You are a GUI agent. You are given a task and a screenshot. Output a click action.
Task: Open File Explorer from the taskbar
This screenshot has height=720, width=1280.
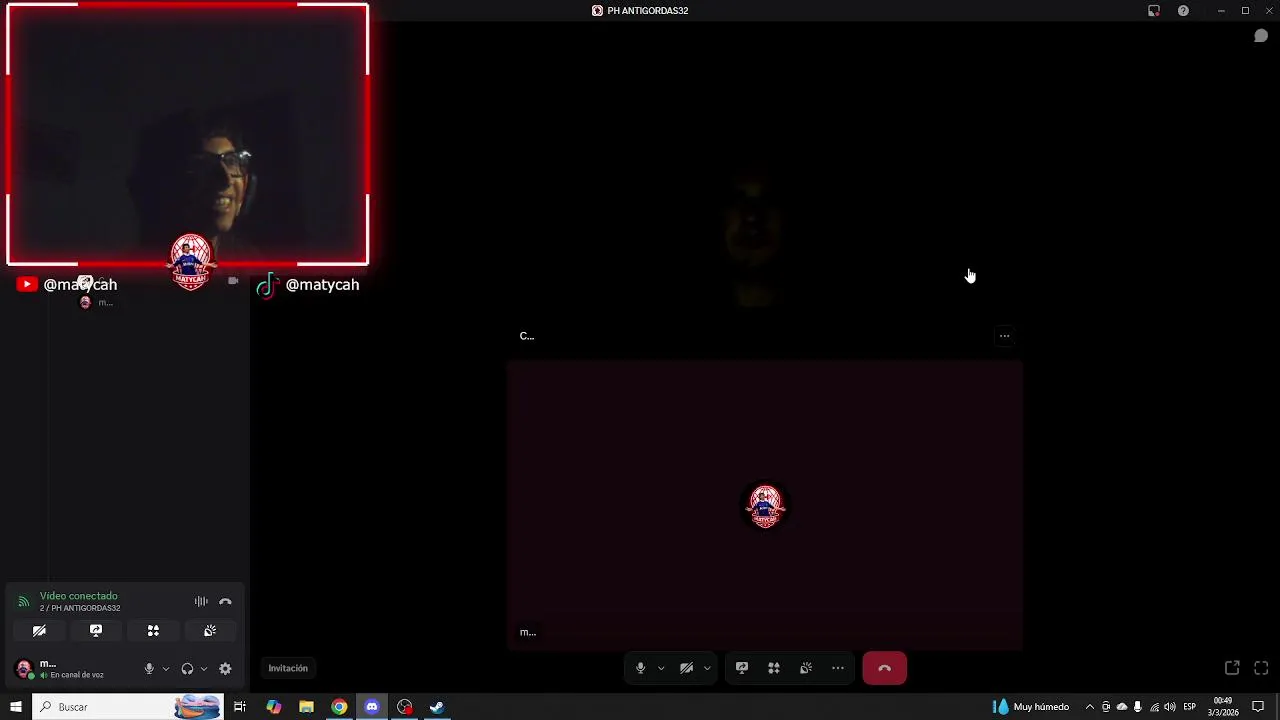pyautogui.click(x=307, y=707)
